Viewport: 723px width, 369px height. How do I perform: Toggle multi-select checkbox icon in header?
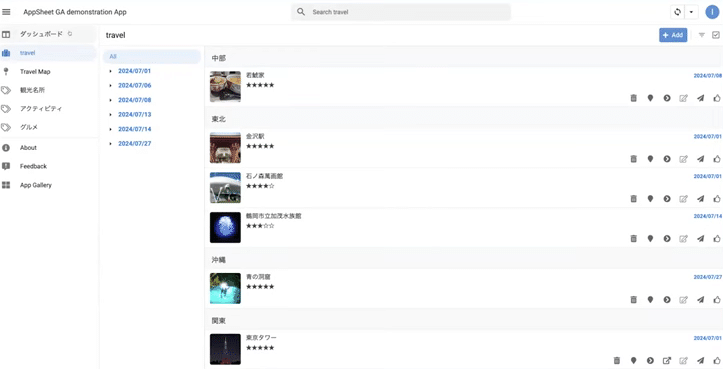[x=716, y=35]
